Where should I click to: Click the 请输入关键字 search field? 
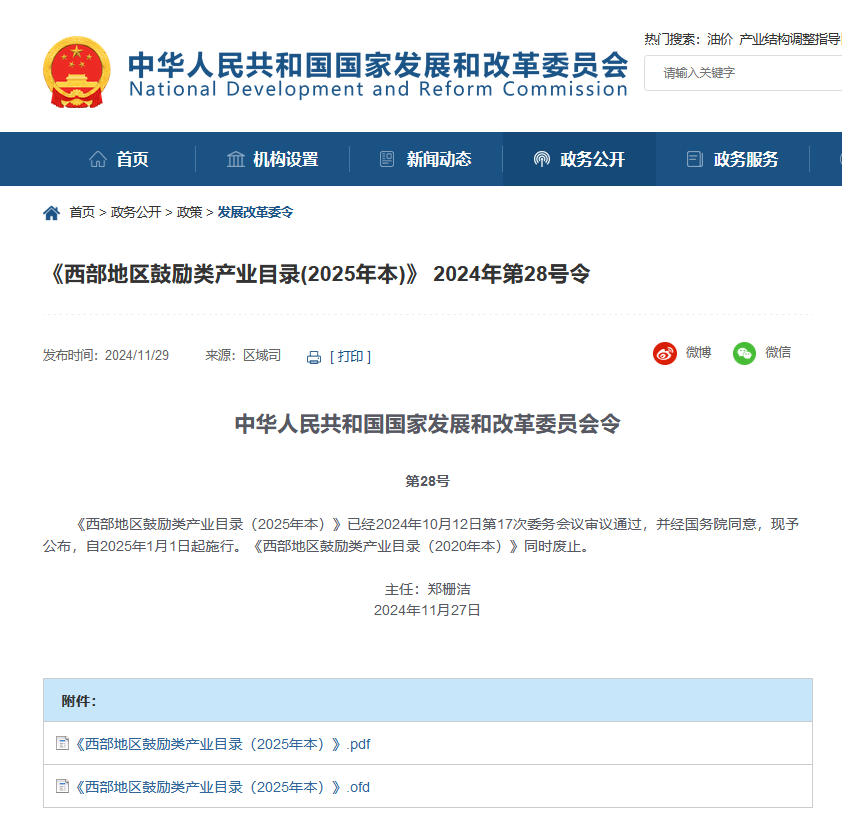click(x=743, y=73)
